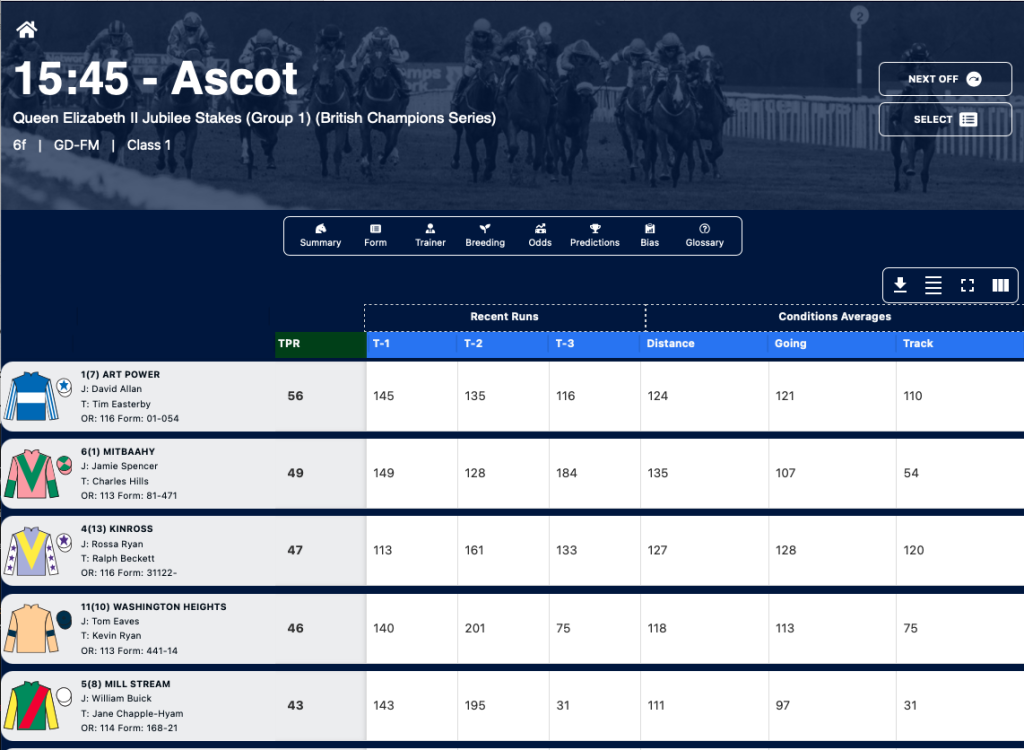View the Bias section
The image size is (1024, 750).
(650, 236)
